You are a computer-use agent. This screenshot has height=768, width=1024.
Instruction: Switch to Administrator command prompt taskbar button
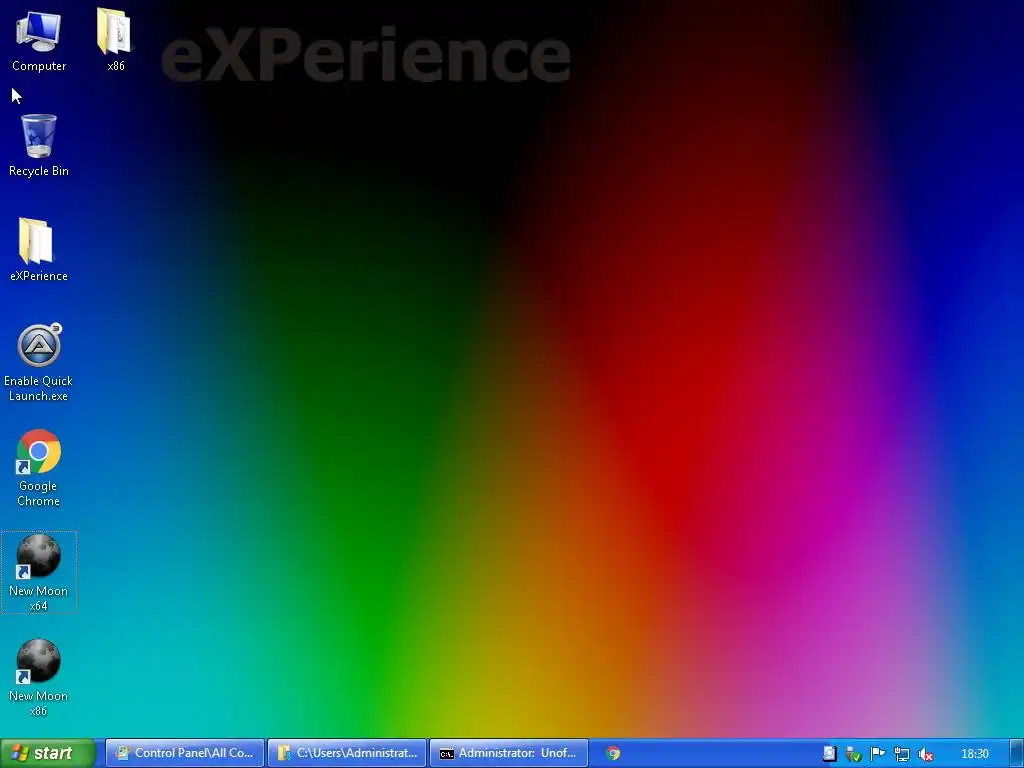point(509,753)
